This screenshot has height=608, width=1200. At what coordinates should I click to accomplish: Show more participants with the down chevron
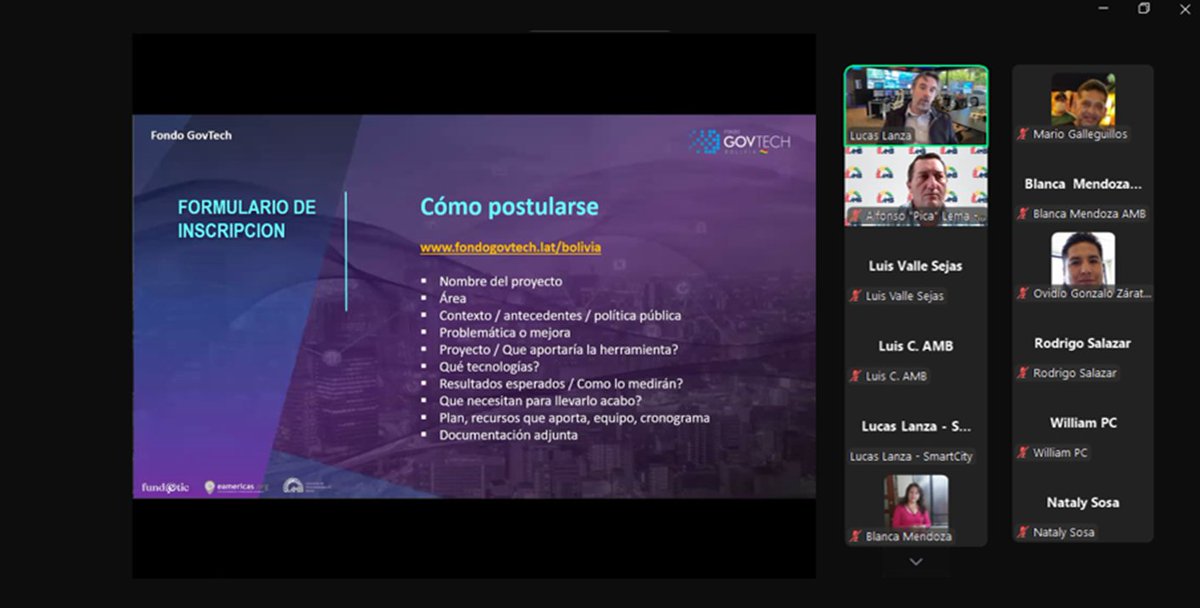point(916,562)
